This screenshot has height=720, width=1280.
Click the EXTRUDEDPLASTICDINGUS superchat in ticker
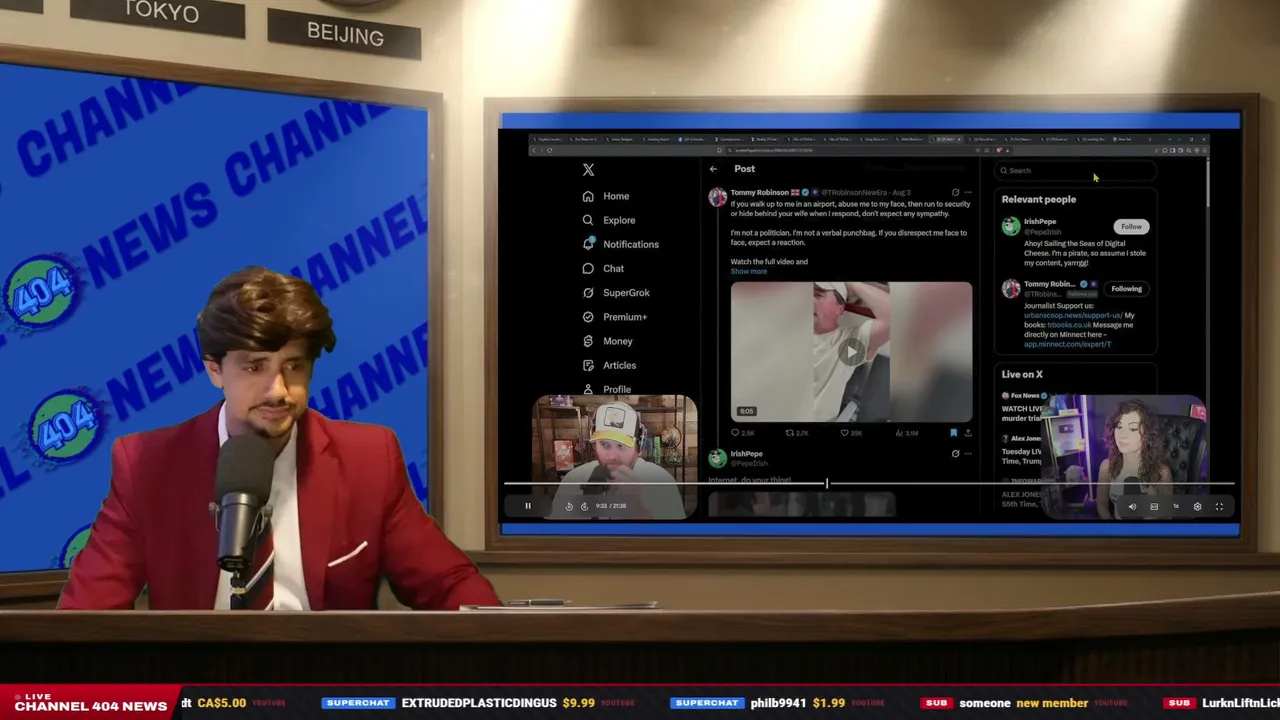[x=458, y=703]
